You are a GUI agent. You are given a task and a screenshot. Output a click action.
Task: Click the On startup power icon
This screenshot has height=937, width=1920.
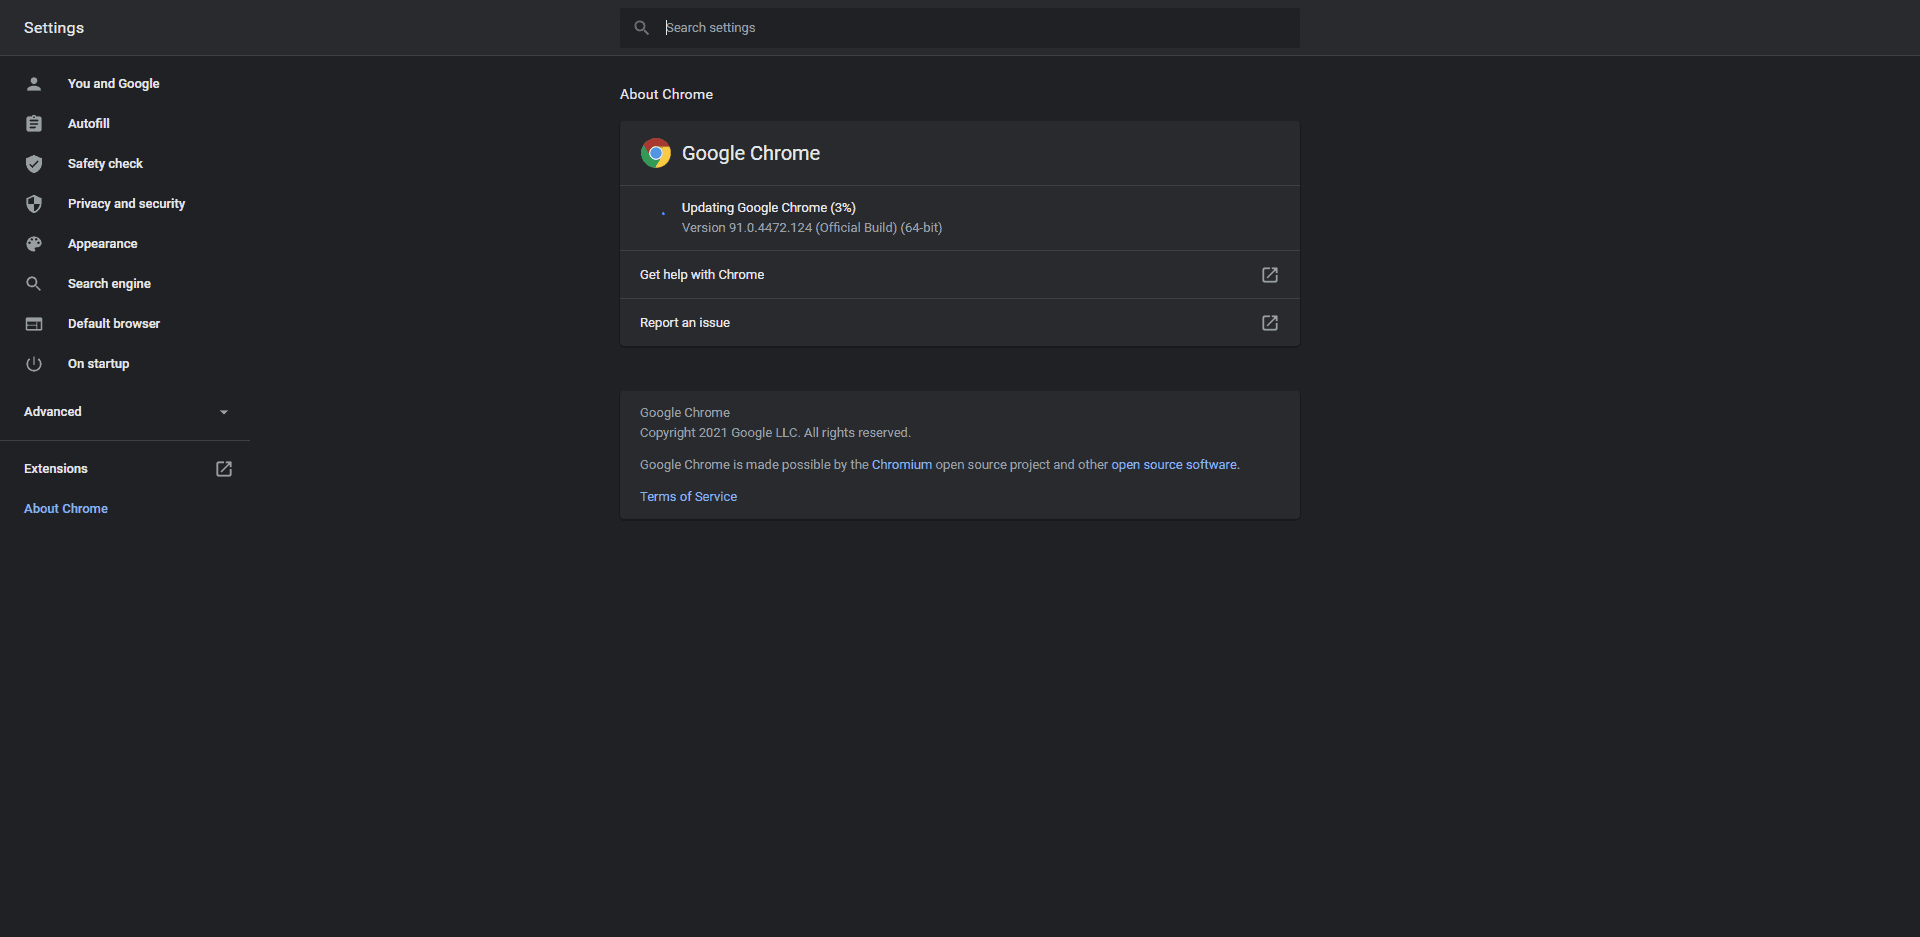(x=34, y=364)
